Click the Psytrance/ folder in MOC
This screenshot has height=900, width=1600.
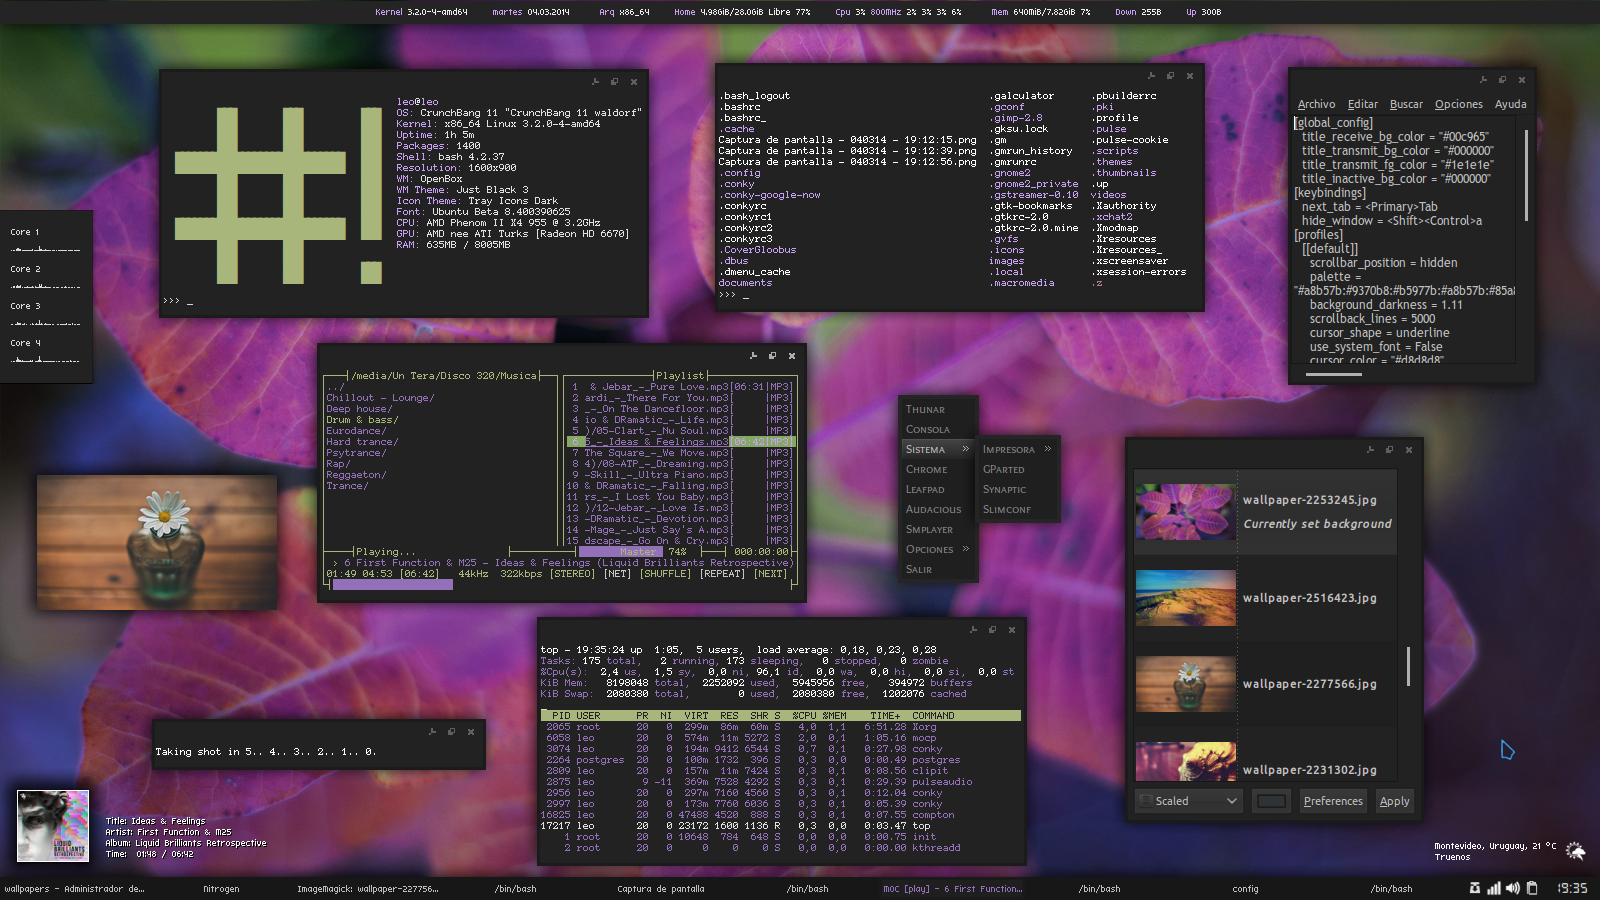356,453
